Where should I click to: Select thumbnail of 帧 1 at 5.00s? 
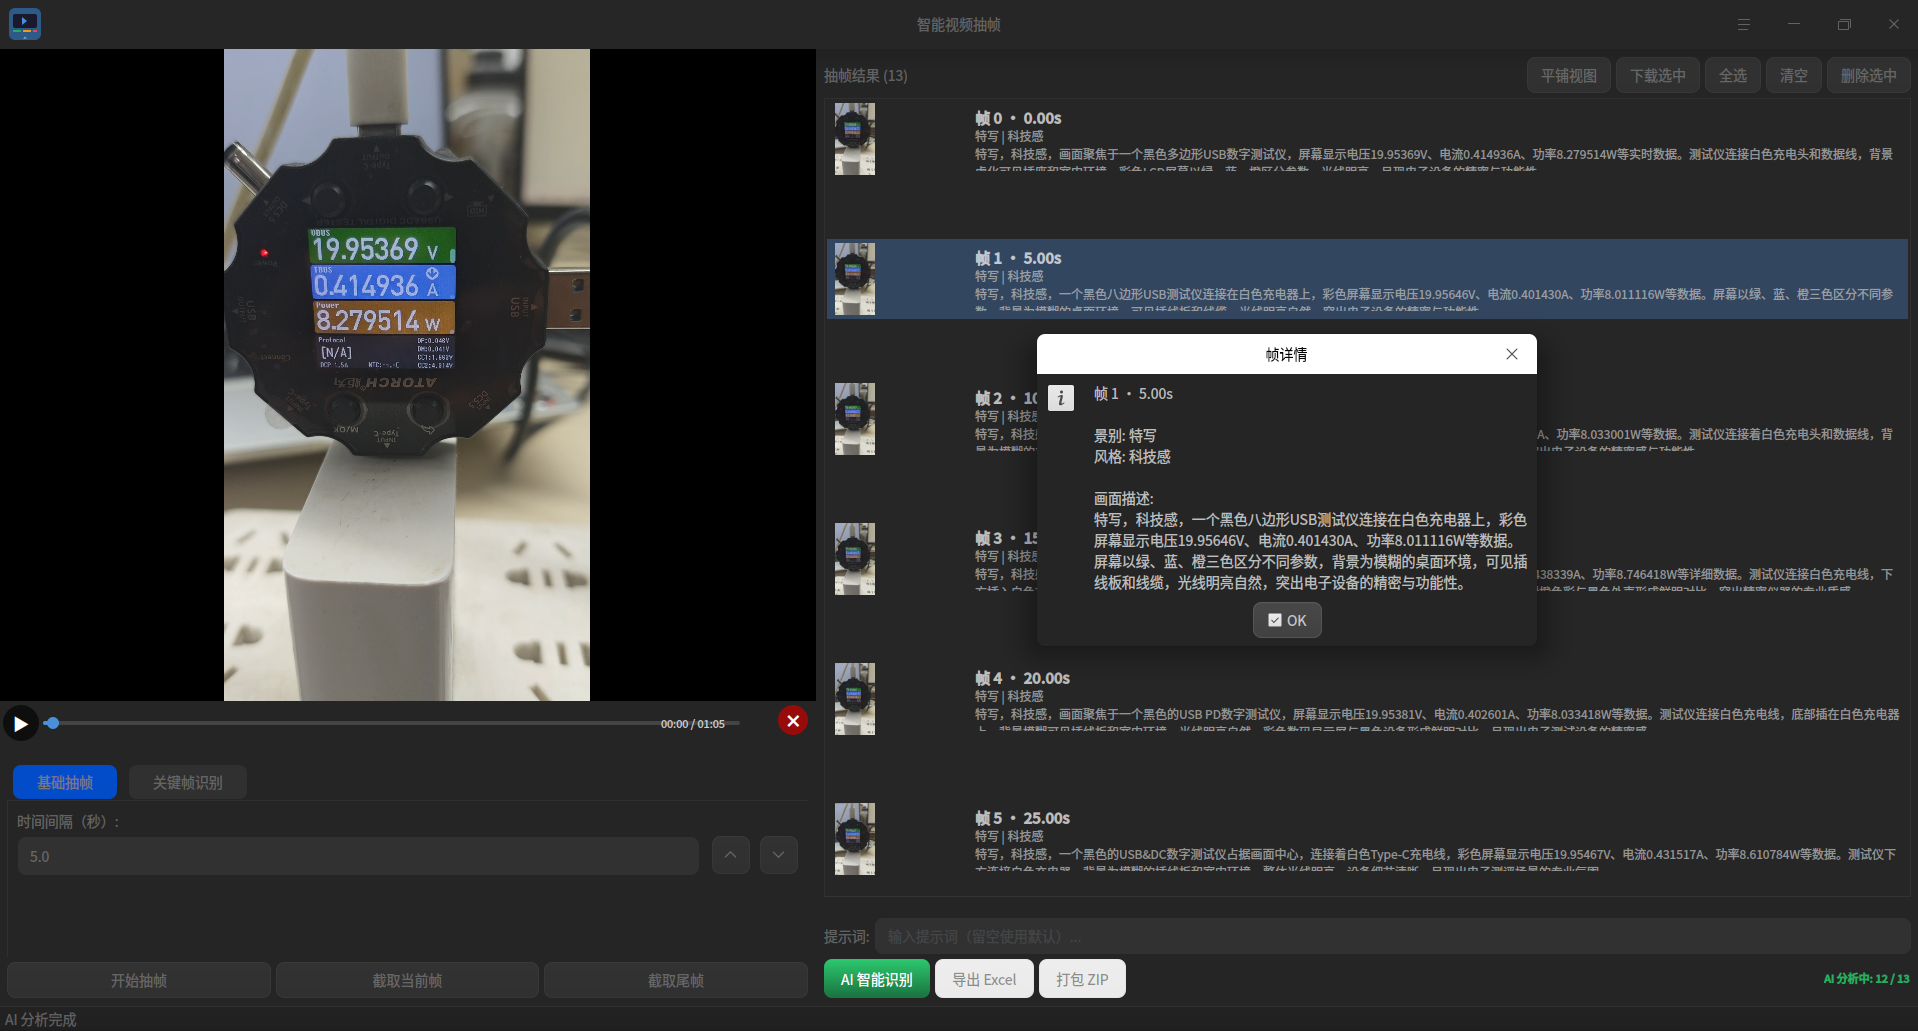(x=855, y=279)
